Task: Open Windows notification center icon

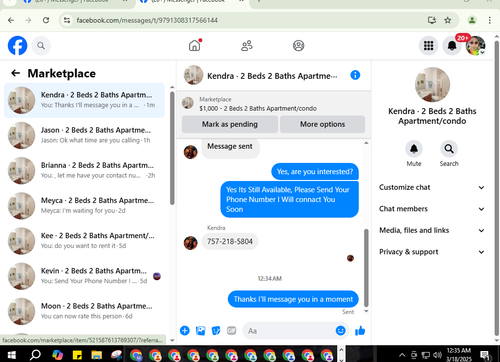Action: coord(485,355)
